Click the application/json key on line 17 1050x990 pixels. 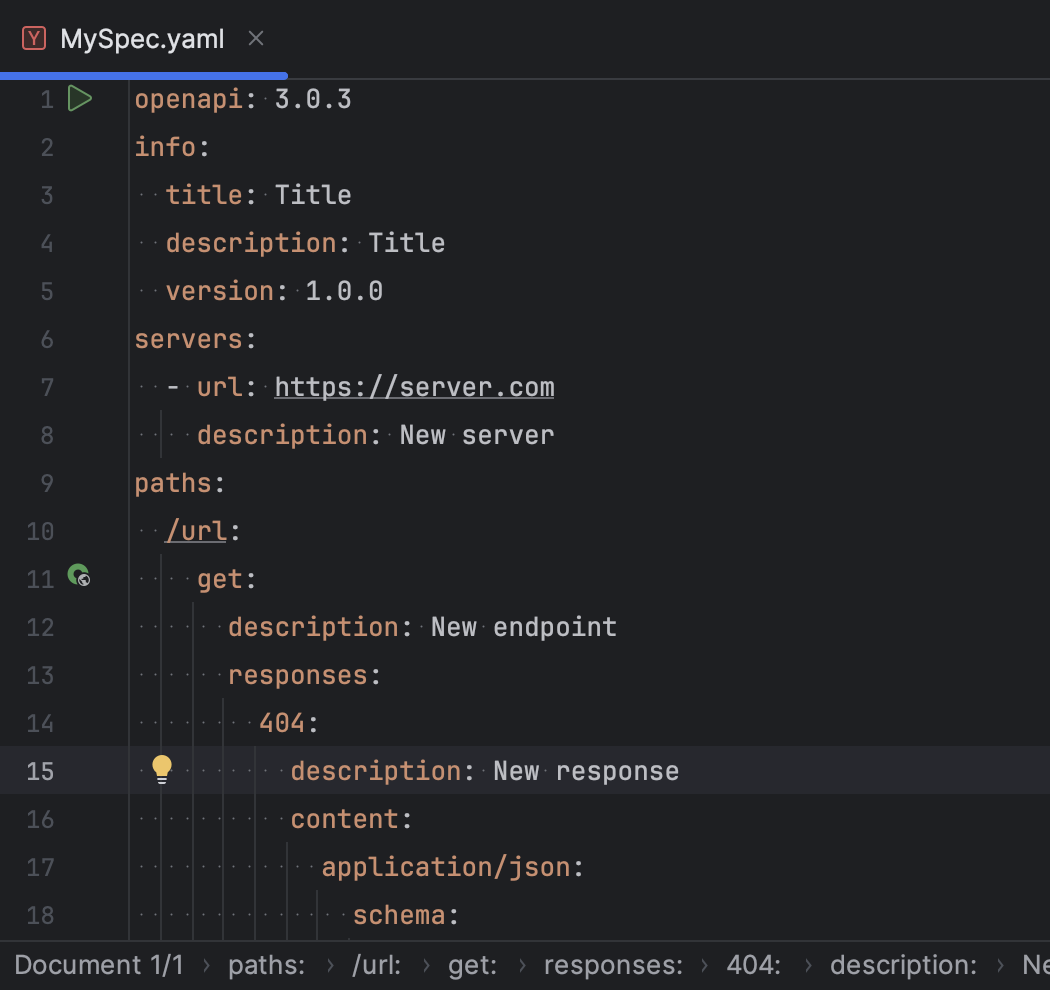pos(451,867)
